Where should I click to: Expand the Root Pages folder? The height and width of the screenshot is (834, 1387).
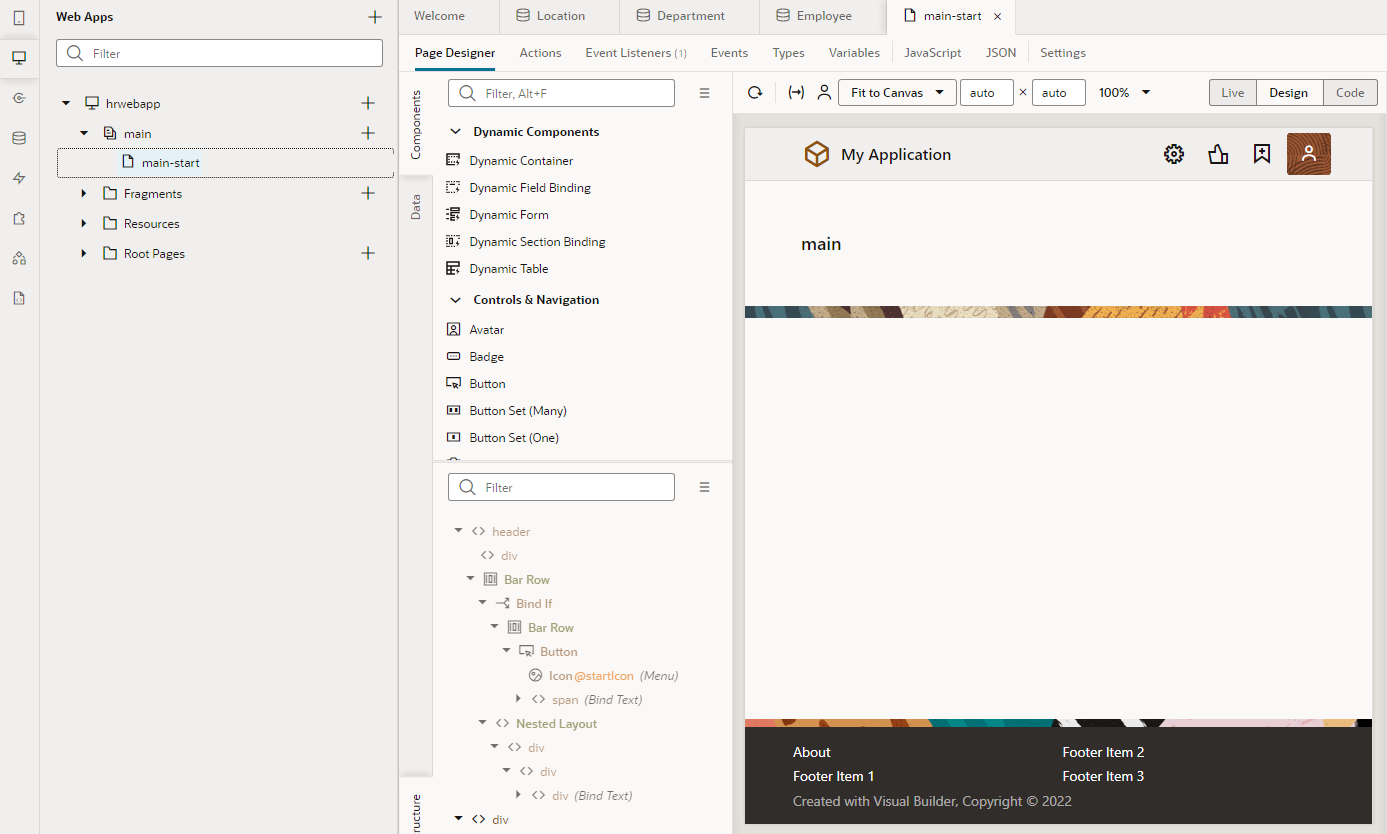84,254
